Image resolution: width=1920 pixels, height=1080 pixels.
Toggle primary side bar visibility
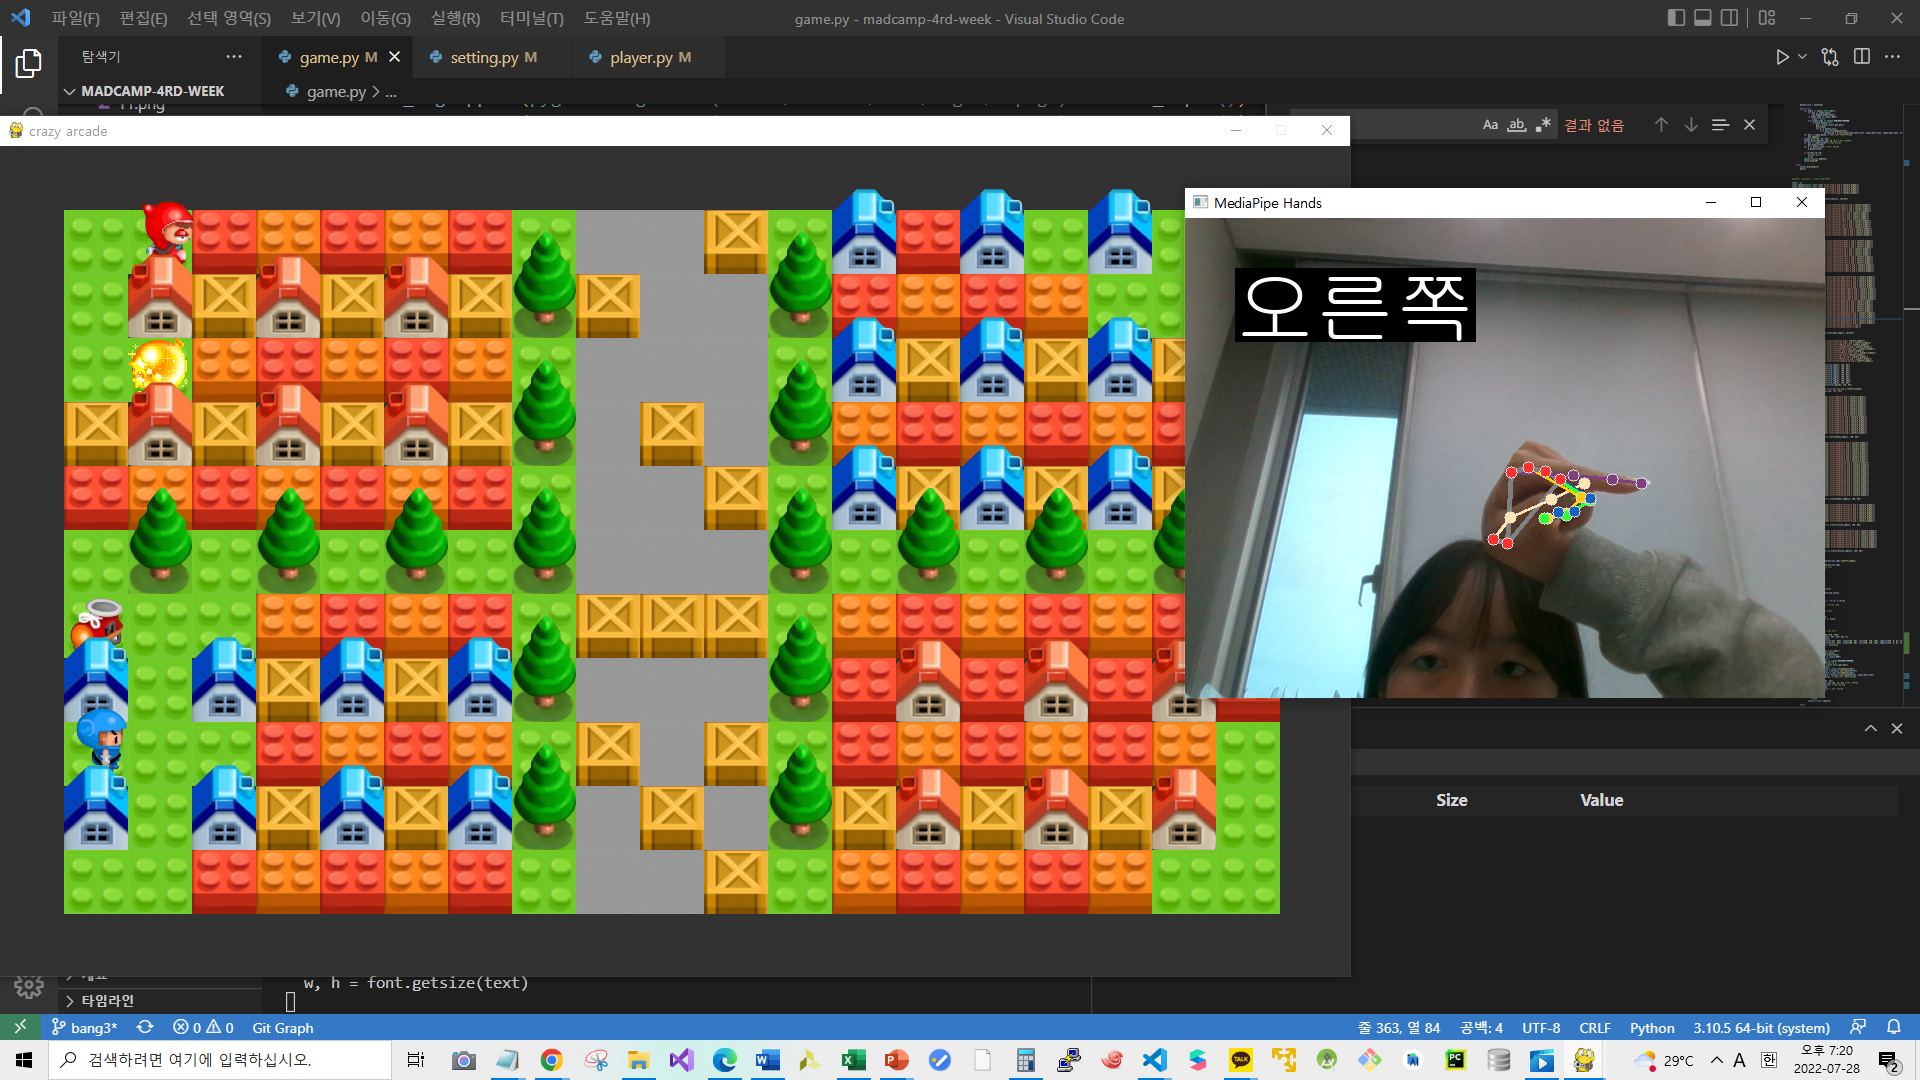(1676, 18)
